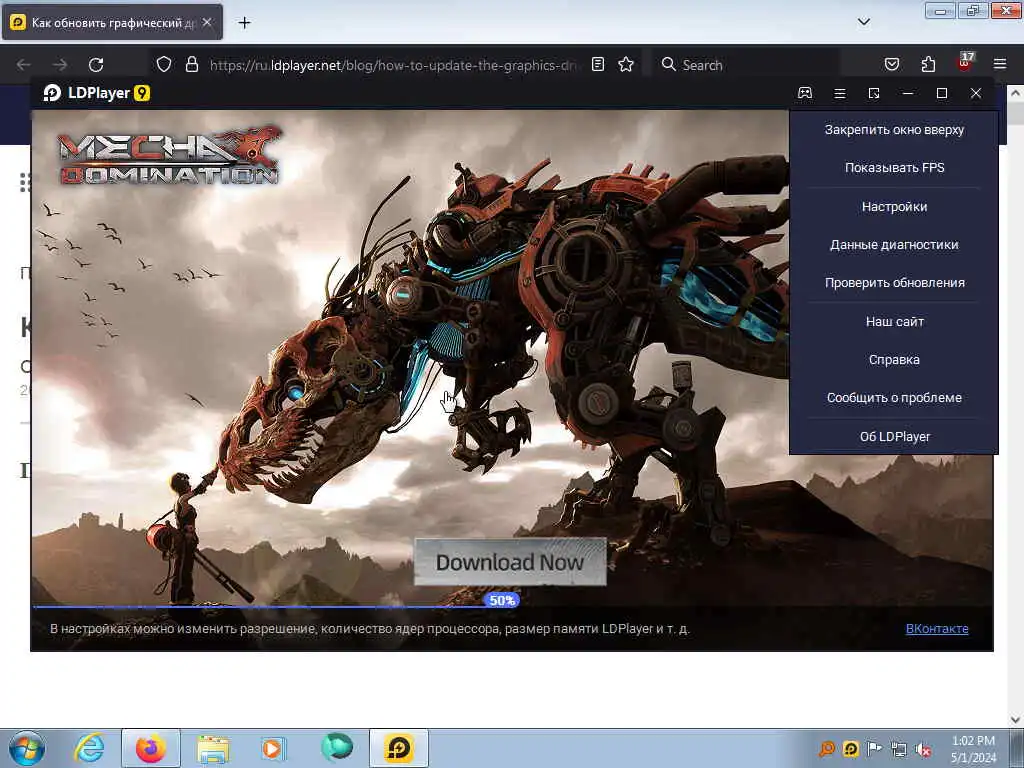Viewport: 1024px width, 768px height.
Task: Open Firefox extensions puzzle icon
Action: (928, 64)
